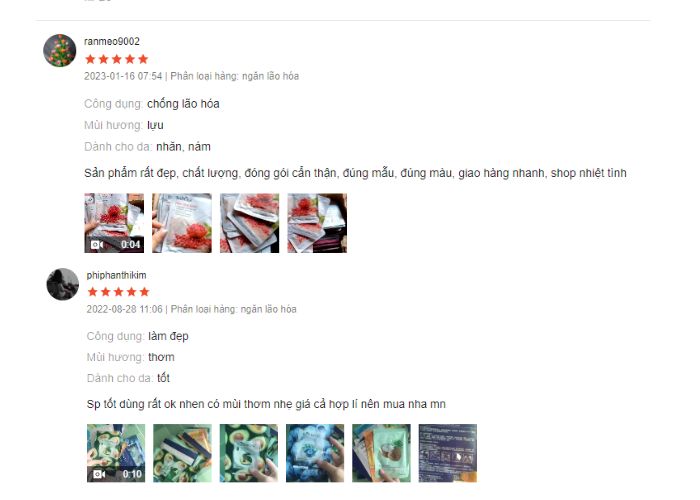The width and height of the screenshot is (700, 500).
Task: Click phiphanthikim's five-star rating
Action: (118, 292)
